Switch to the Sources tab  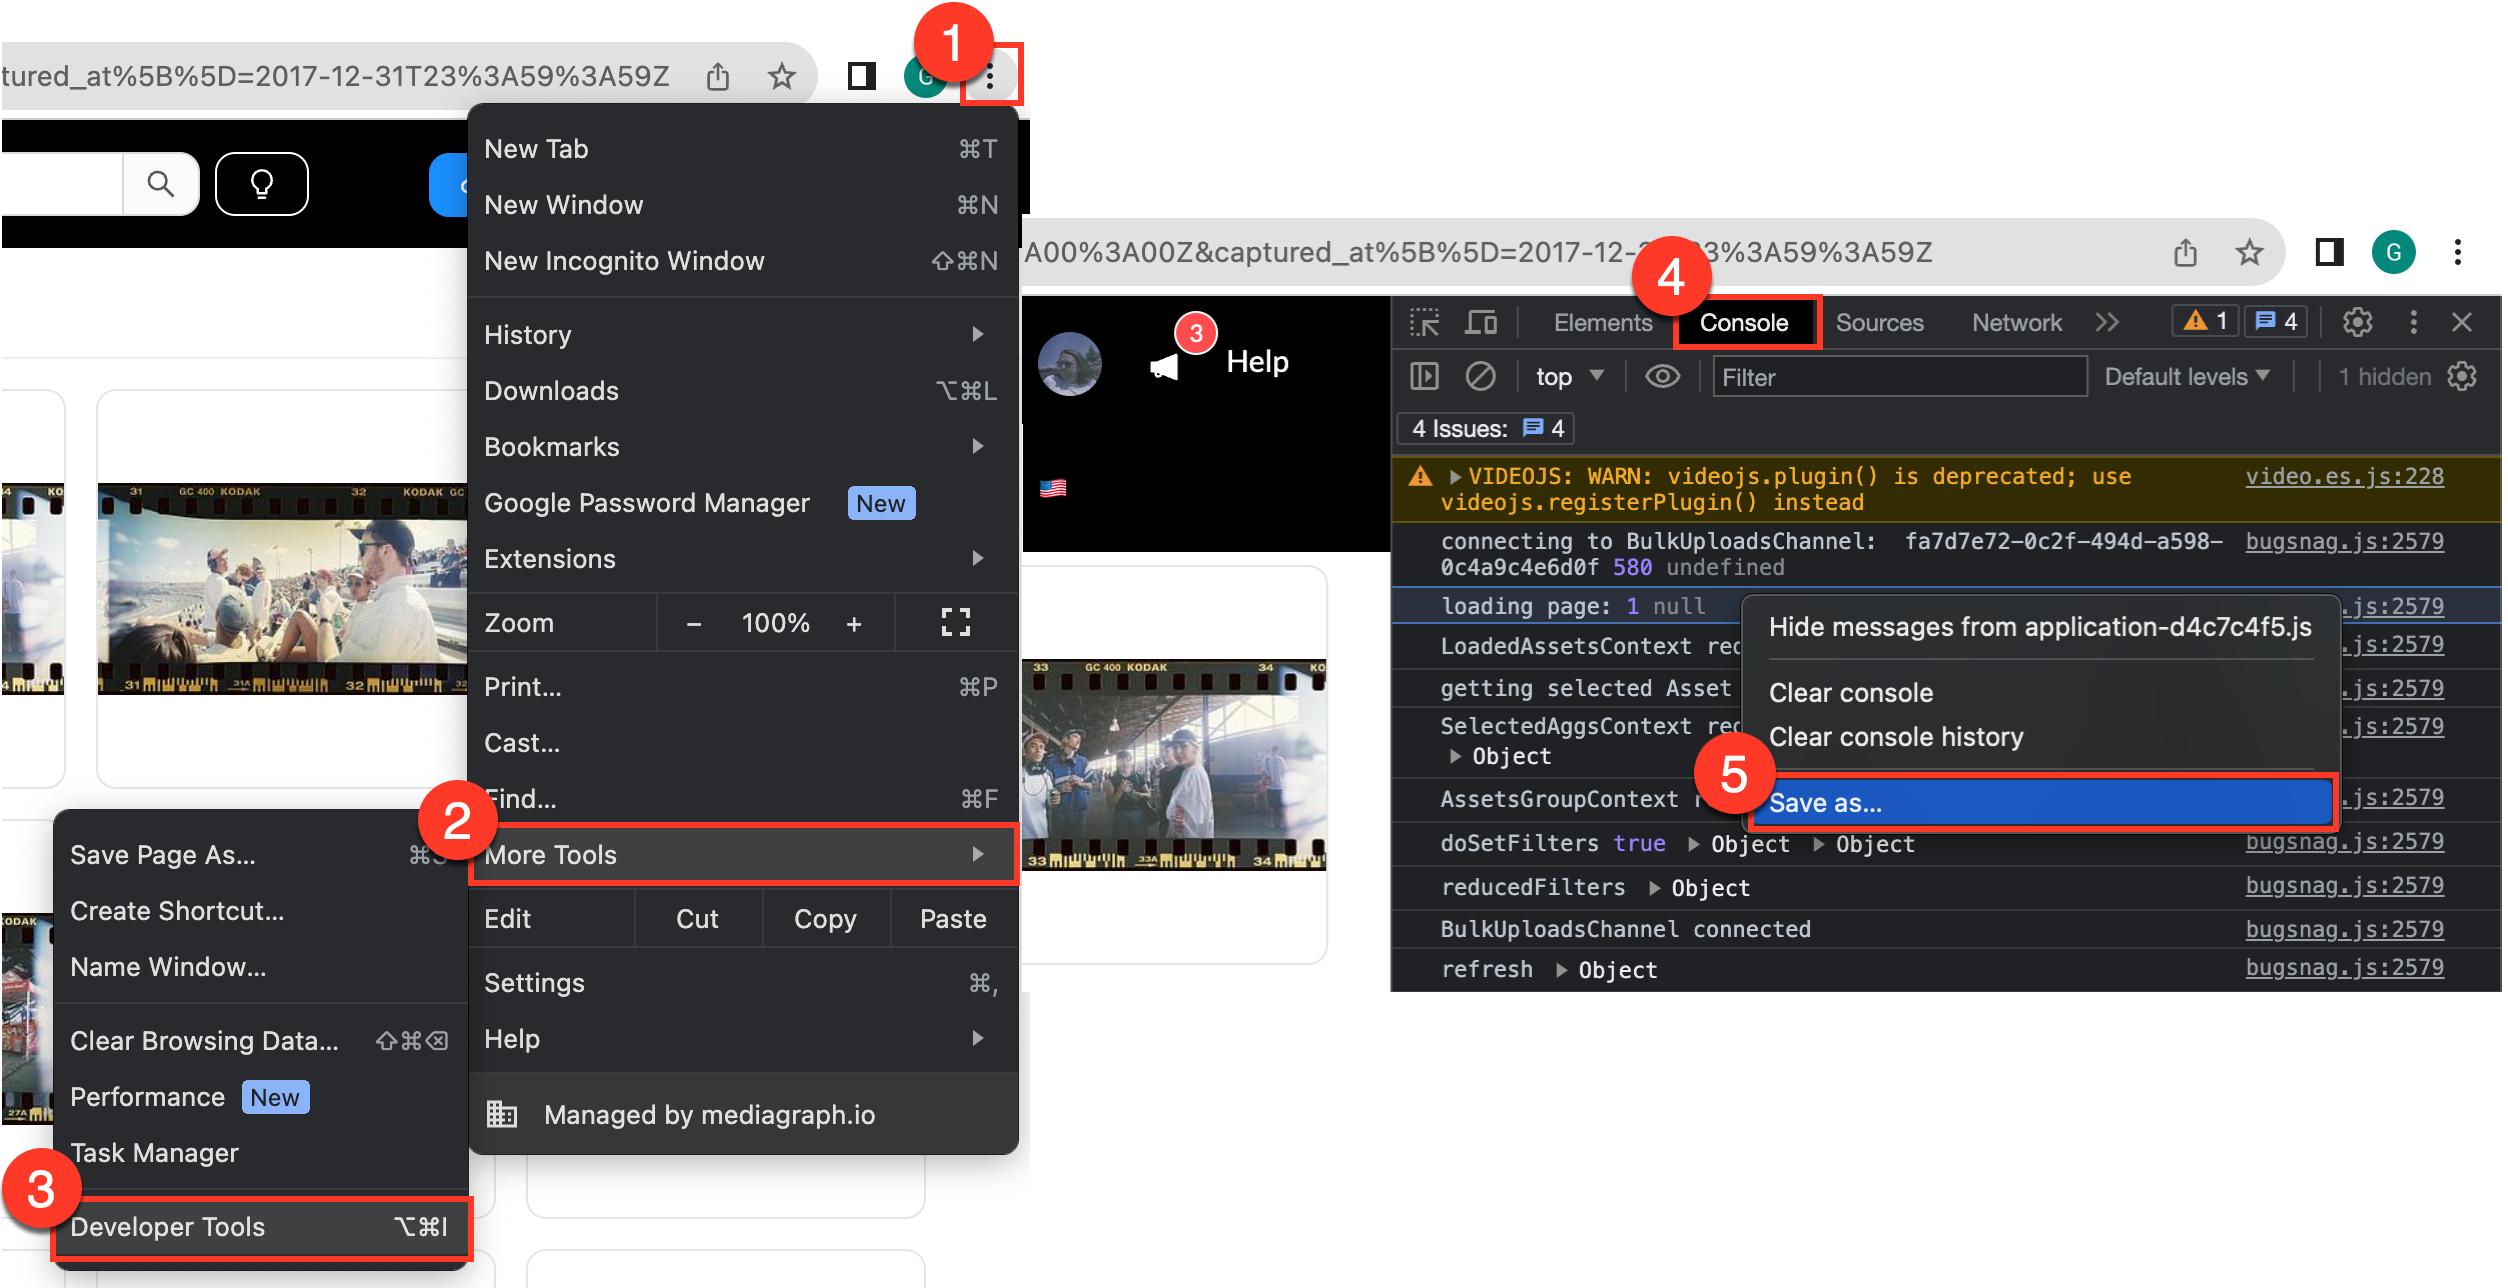click(x=1879, y=322)
